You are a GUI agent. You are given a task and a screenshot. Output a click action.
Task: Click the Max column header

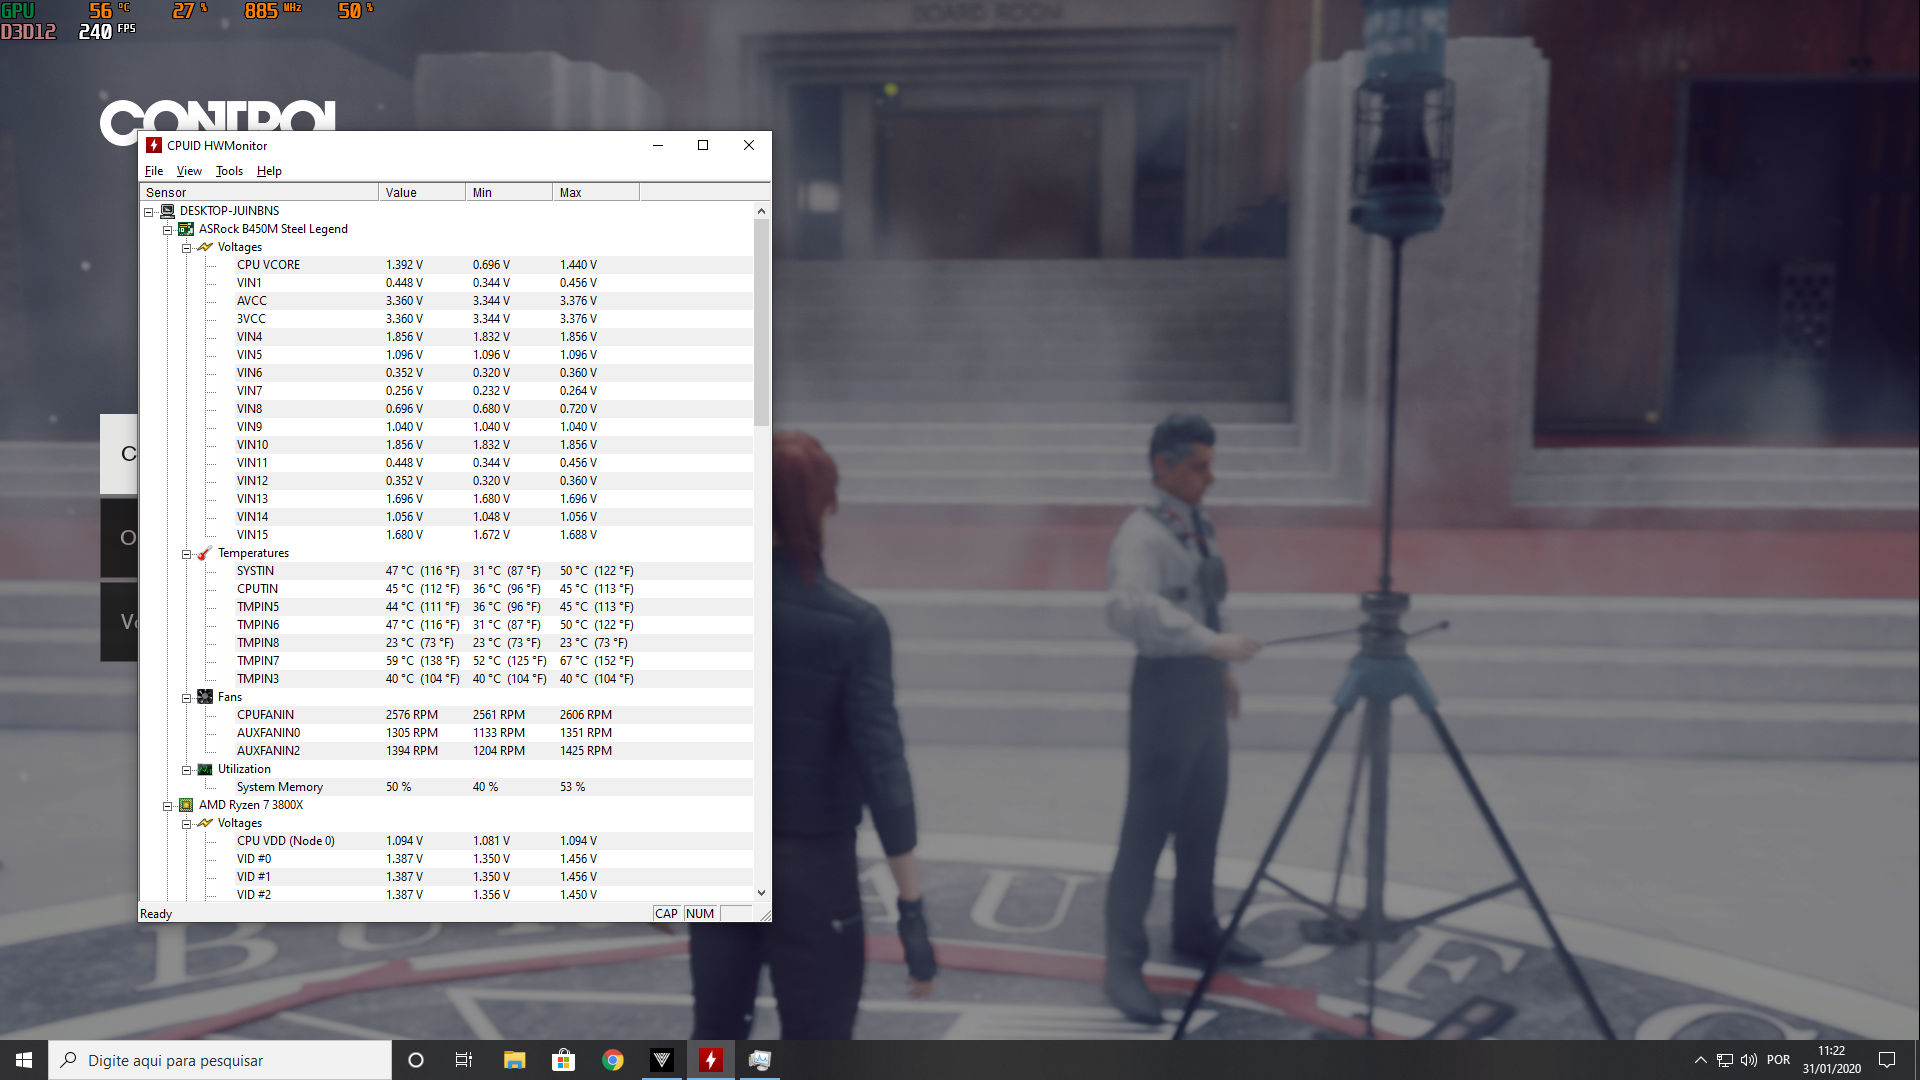click(596, 192)
